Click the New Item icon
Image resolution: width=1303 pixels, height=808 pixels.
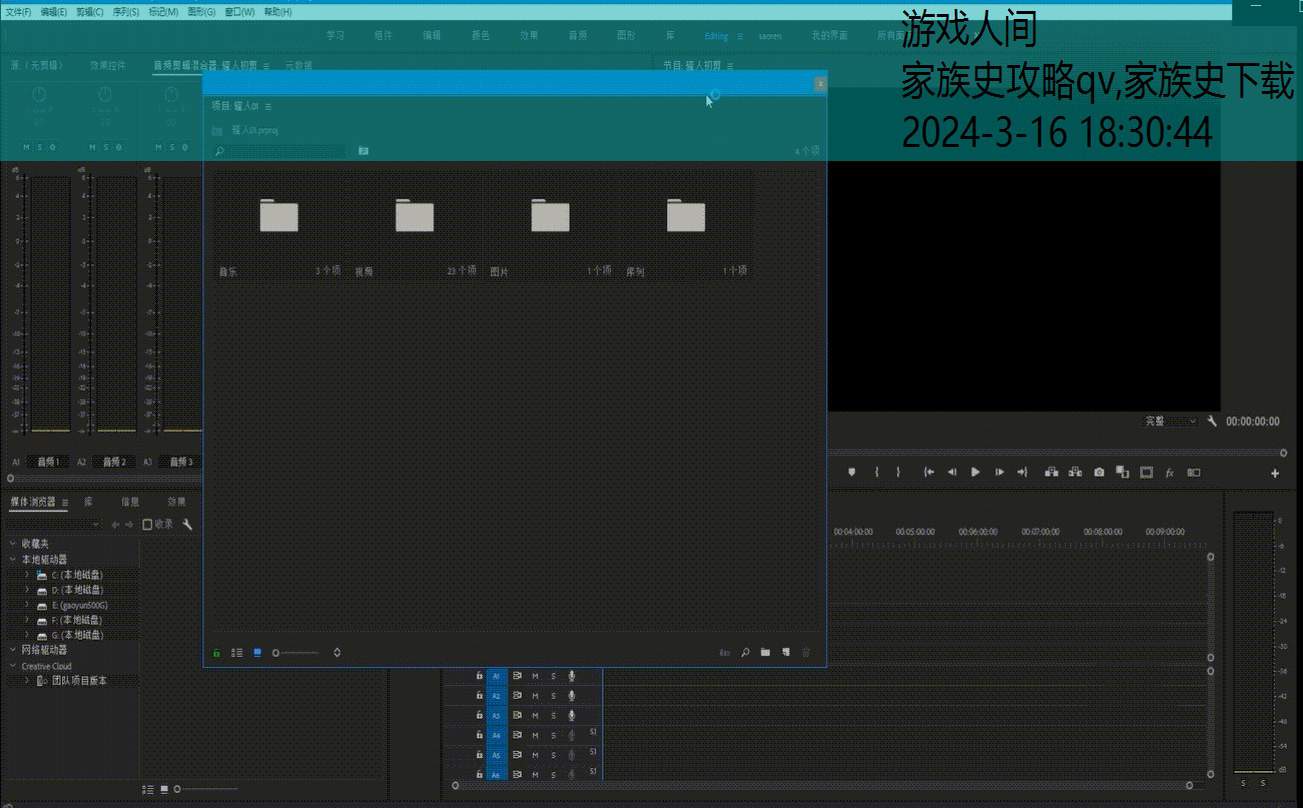[786, 652]
